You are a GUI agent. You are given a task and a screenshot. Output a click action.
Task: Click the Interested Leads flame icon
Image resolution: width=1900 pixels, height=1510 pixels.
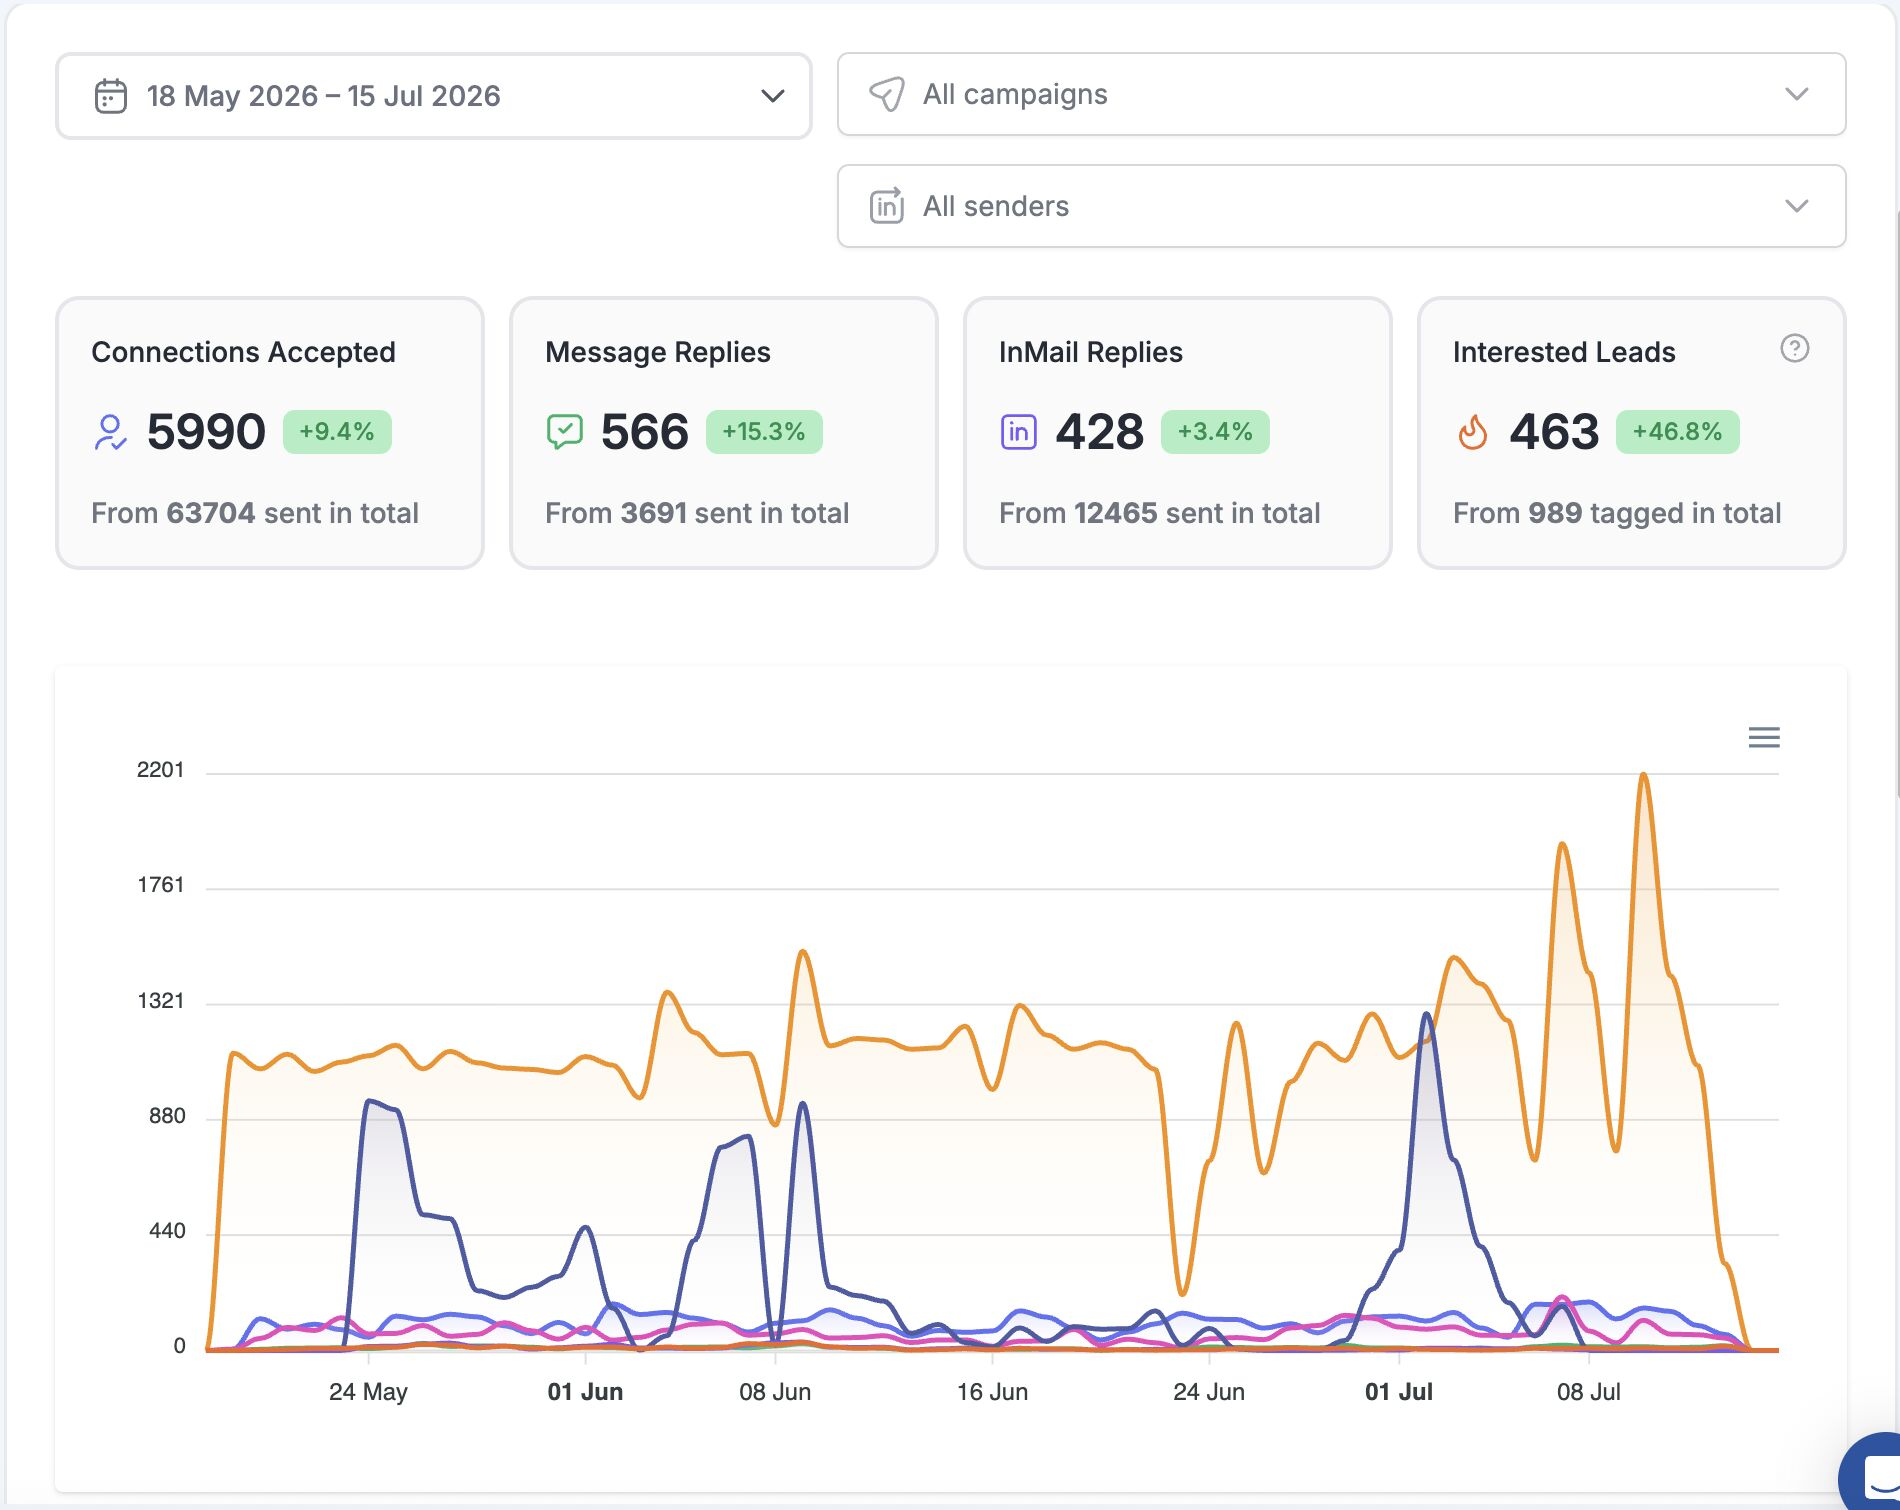tap(1472, 432)
